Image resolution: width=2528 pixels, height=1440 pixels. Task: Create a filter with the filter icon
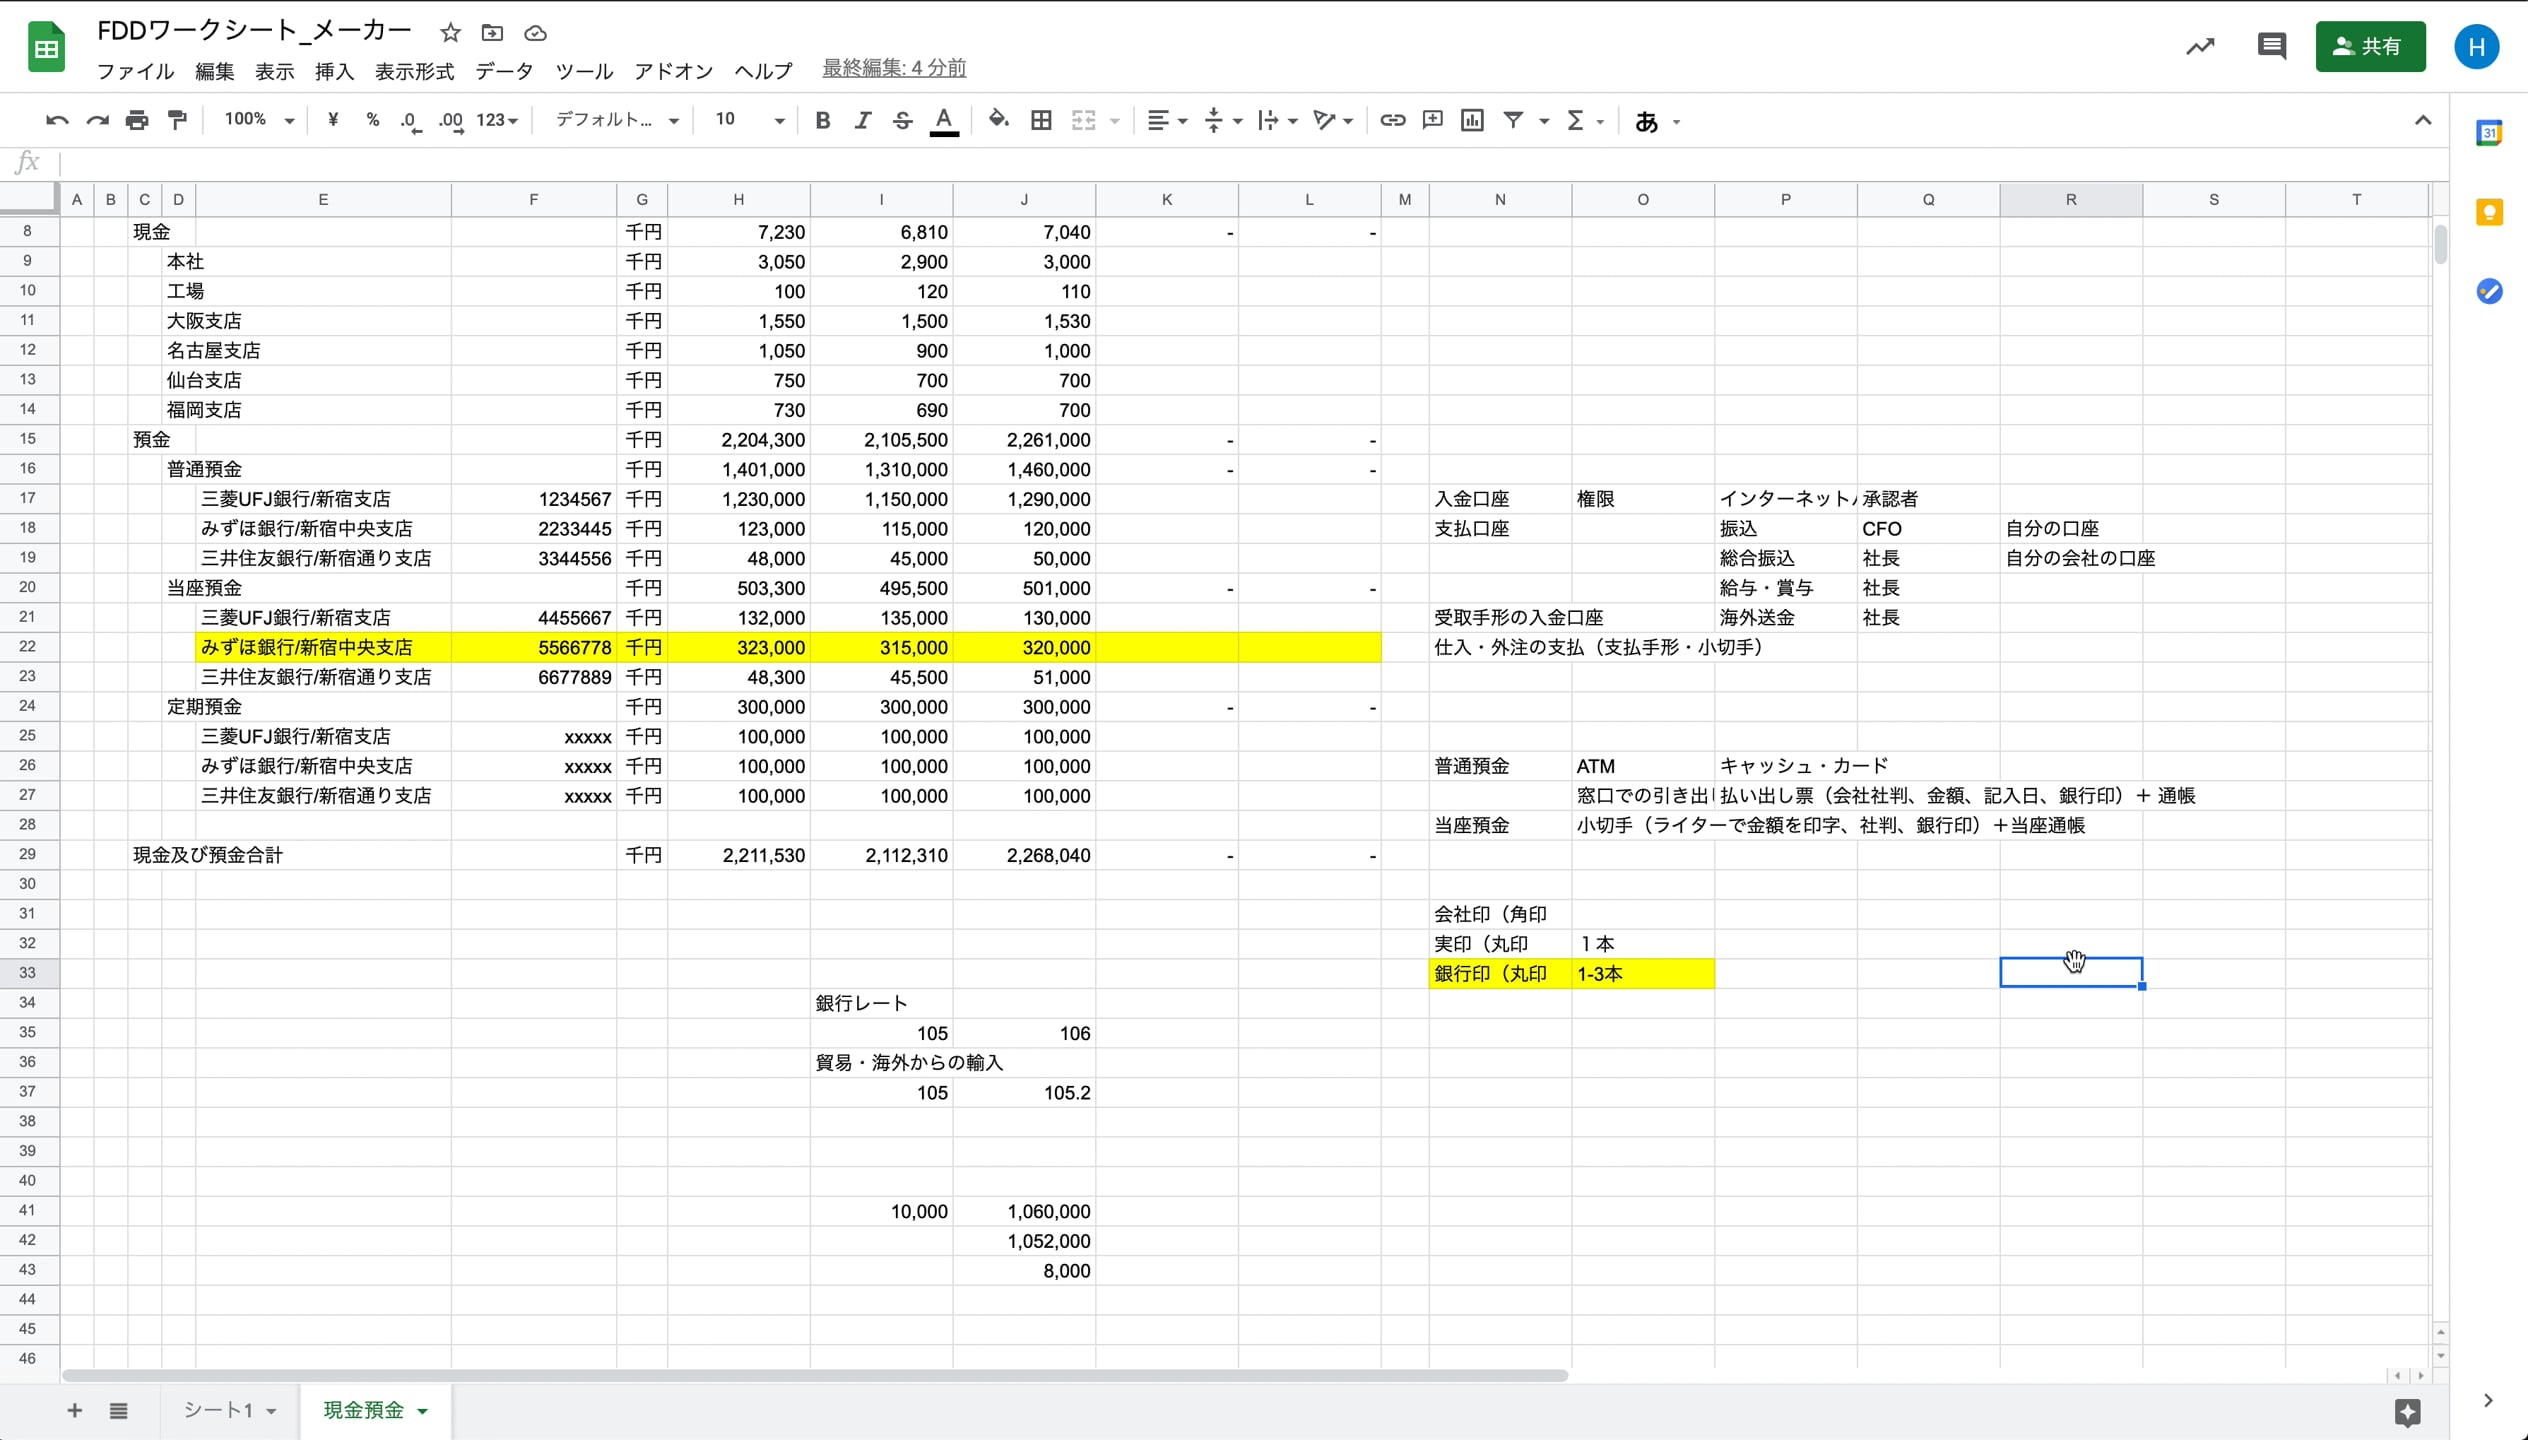click(x=1512, y=120)
